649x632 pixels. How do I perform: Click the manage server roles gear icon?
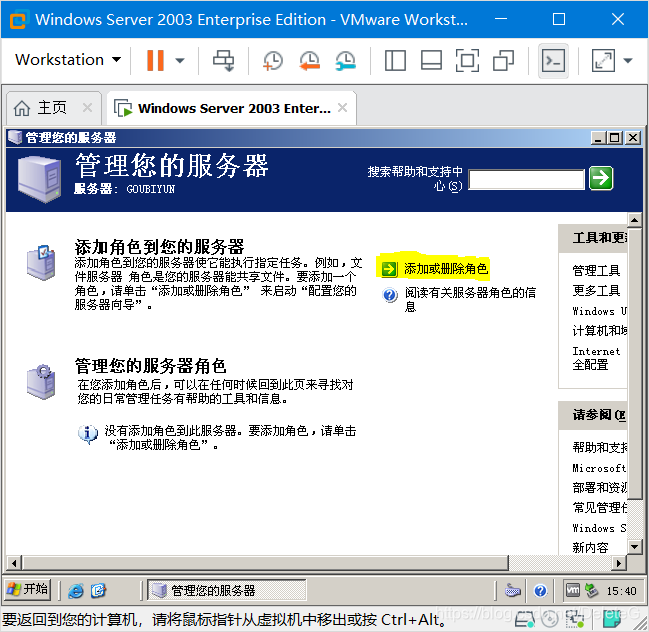point(41,382)
